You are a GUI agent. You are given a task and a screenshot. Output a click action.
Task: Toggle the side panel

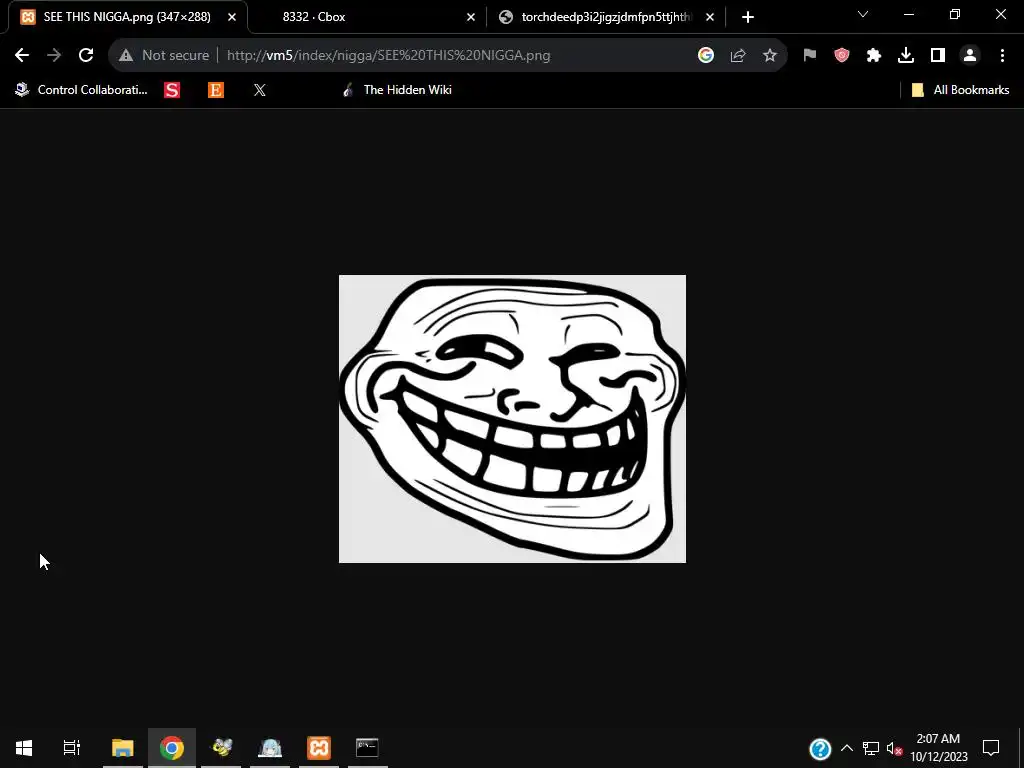(x=938, y=56)
